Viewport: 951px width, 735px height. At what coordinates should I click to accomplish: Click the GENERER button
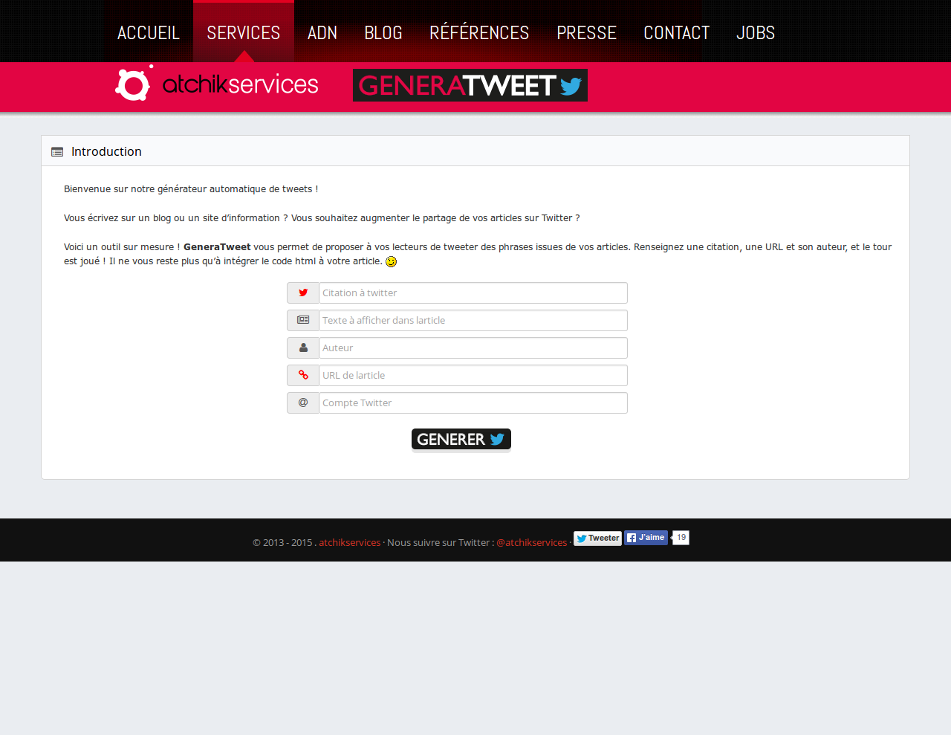click(461, 440)
